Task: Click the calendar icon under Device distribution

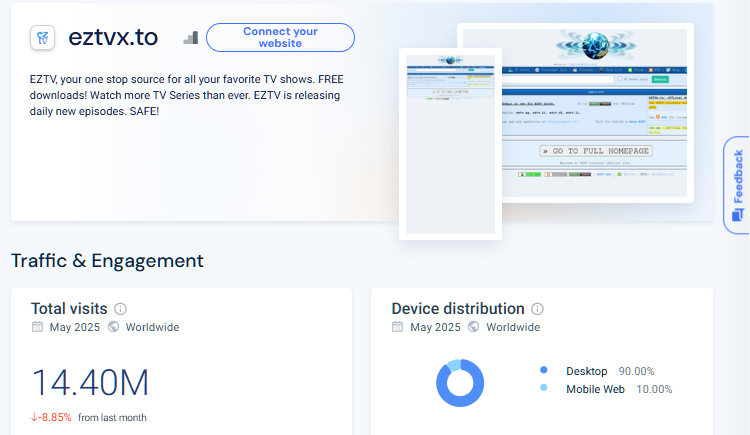Action: tap(397, 327)
